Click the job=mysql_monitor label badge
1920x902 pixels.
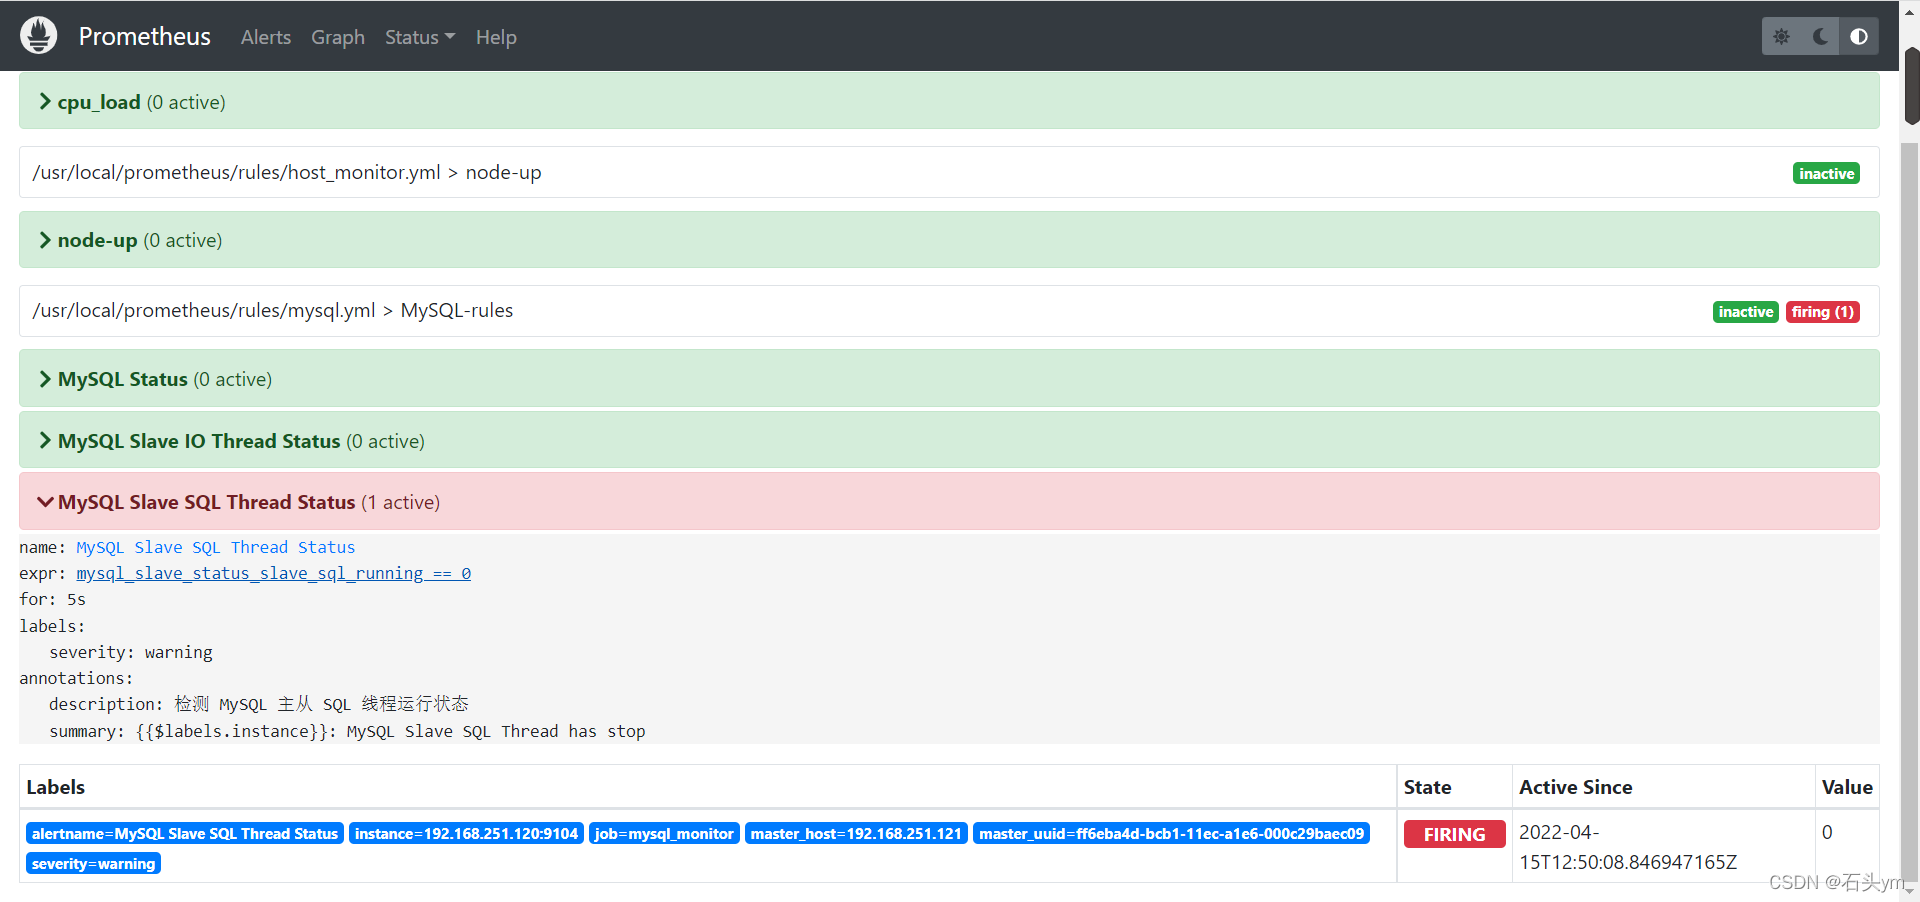(x=664, y=833)
